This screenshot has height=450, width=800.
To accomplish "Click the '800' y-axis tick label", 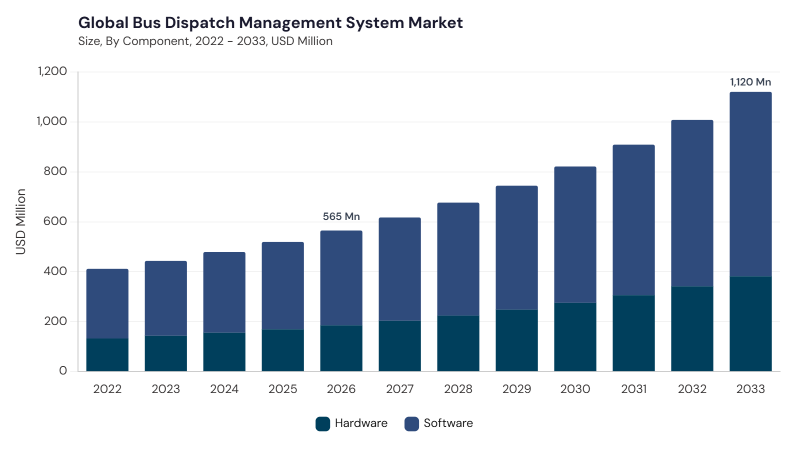I will [55, 171].
